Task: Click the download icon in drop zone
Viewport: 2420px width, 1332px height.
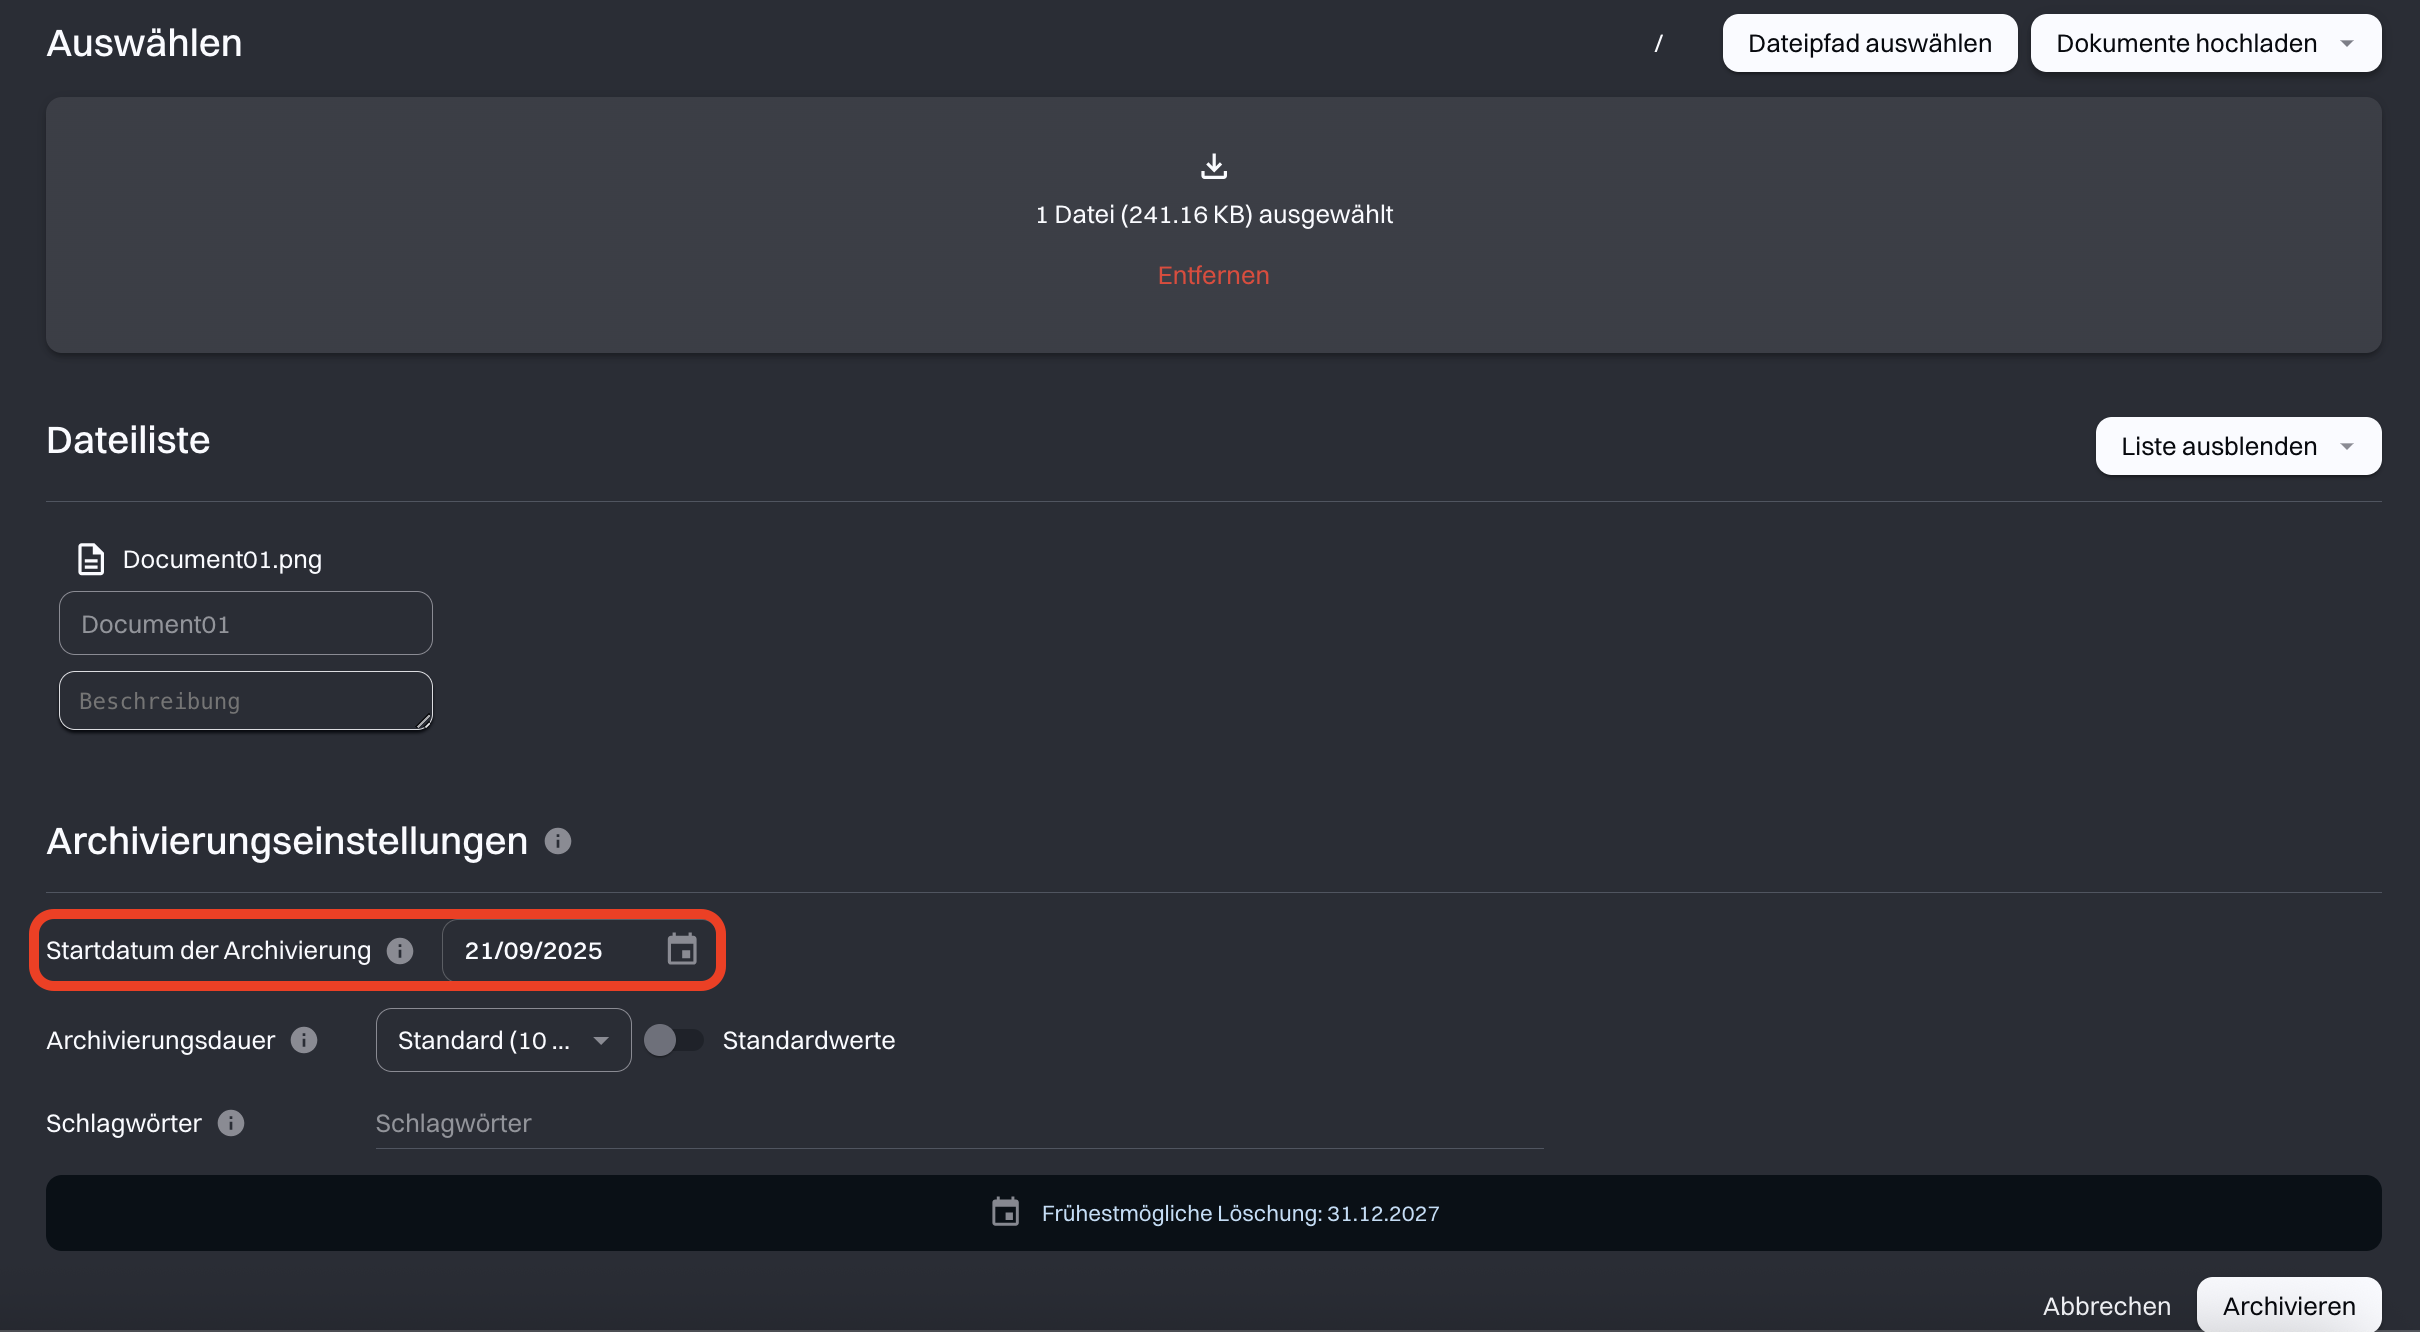Action: [1213, 166]
